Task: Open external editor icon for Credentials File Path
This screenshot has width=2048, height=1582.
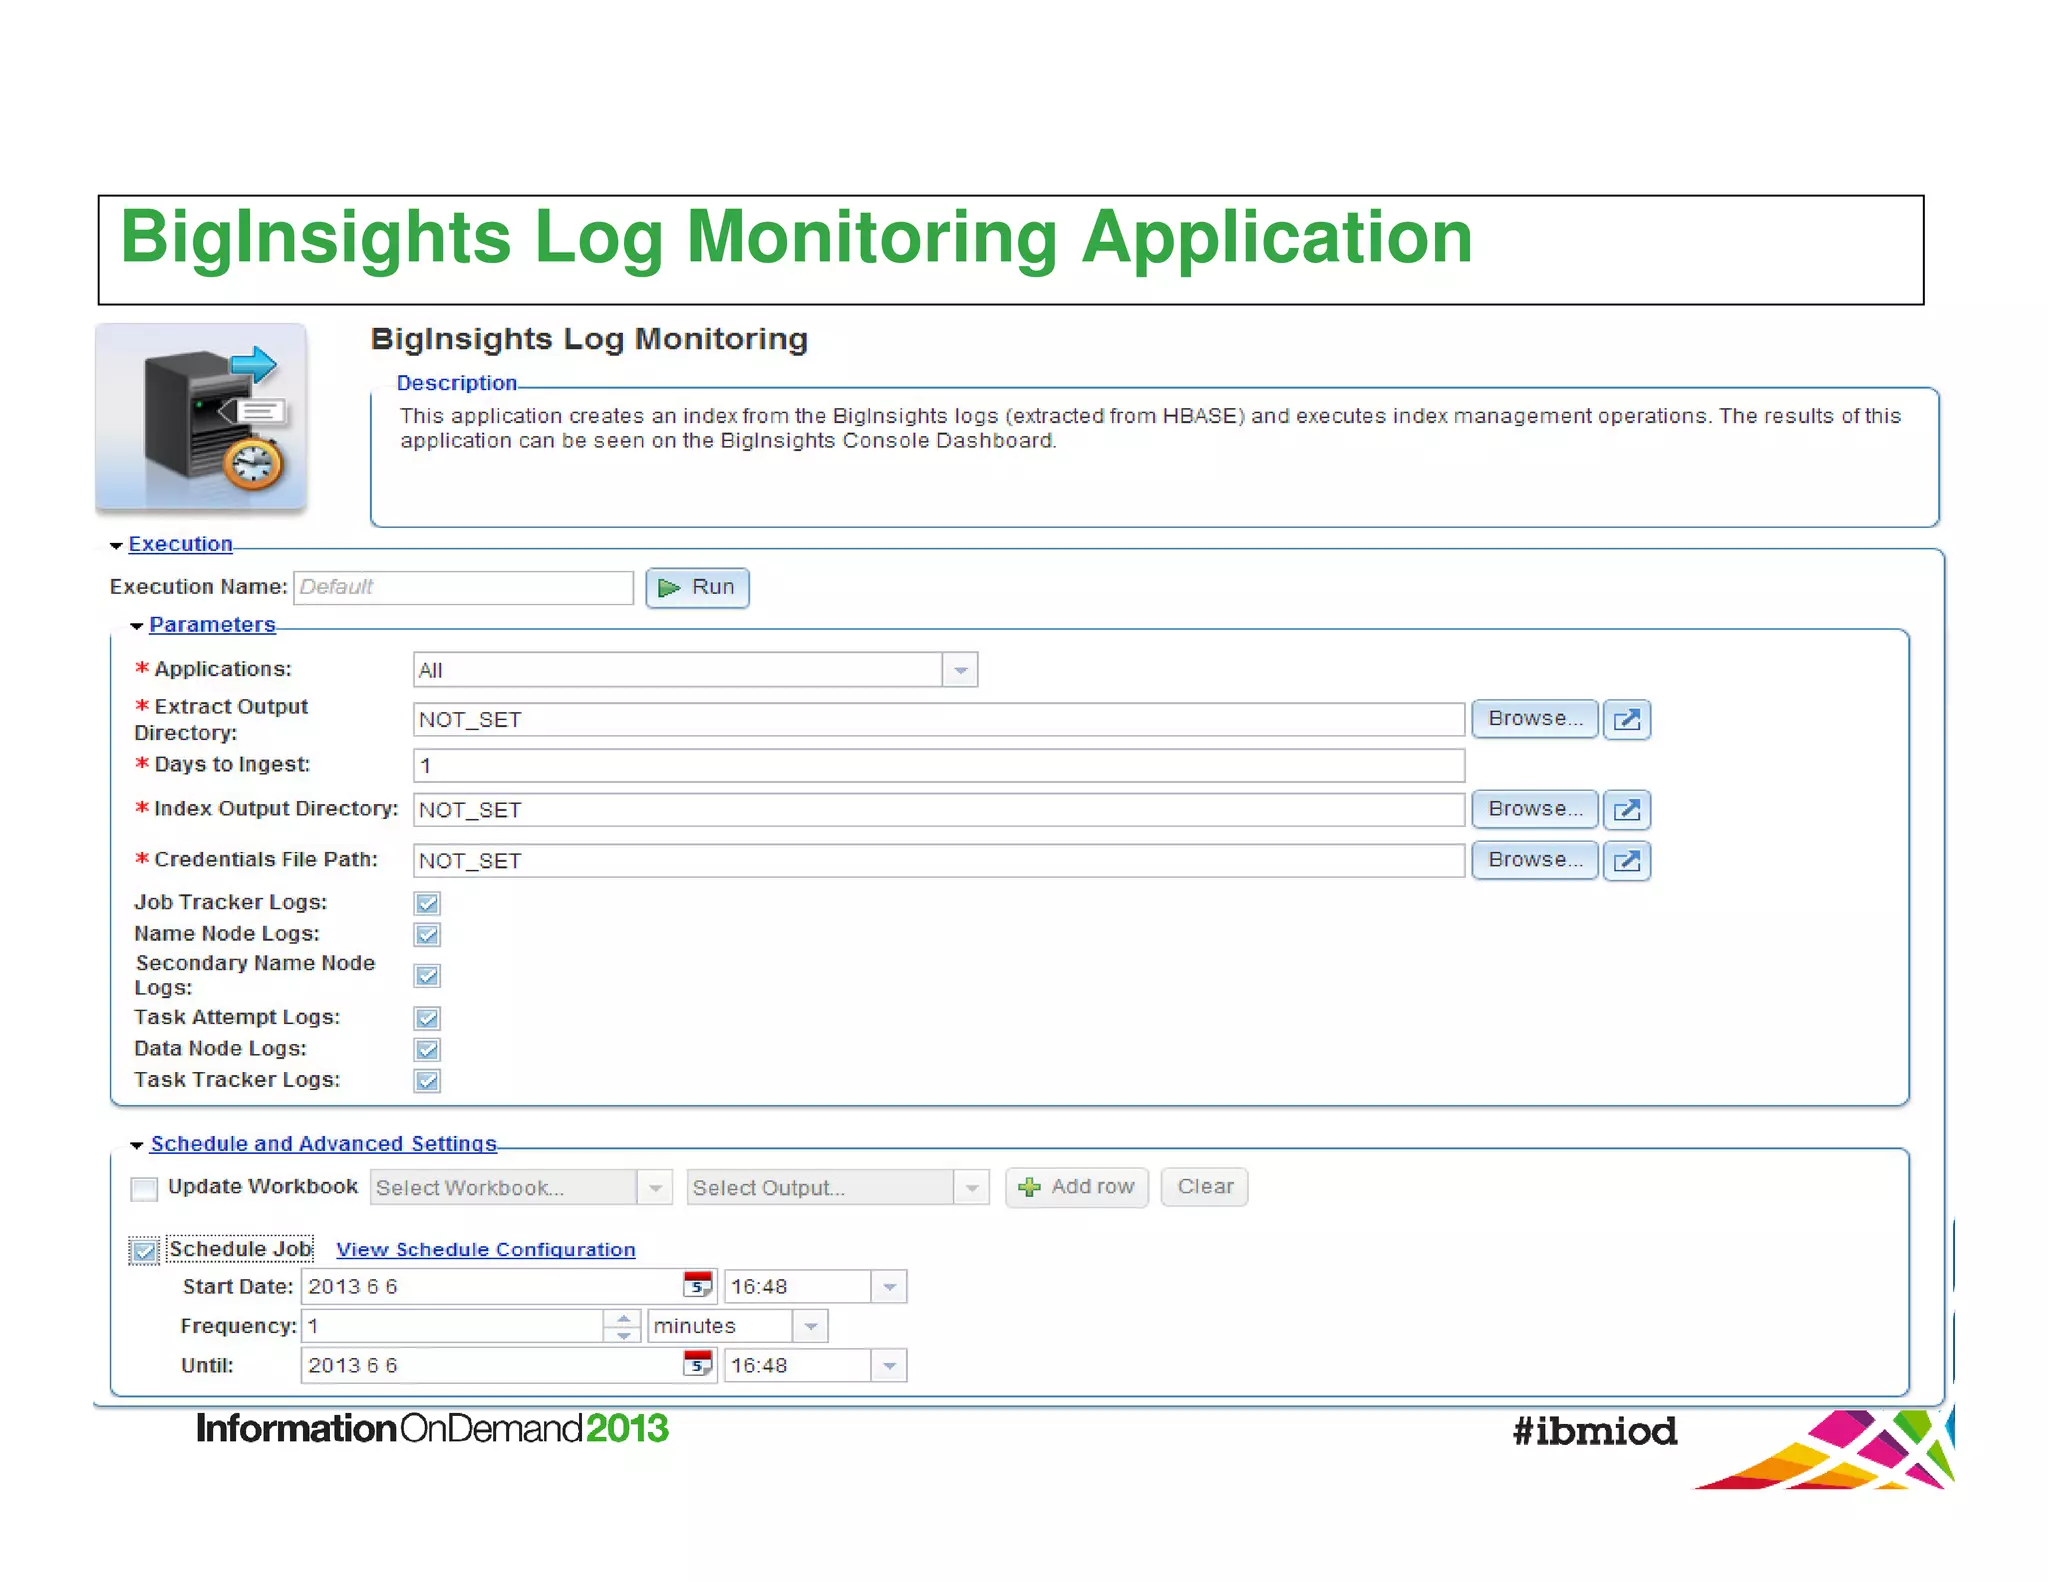Action: pos(1626,860)
